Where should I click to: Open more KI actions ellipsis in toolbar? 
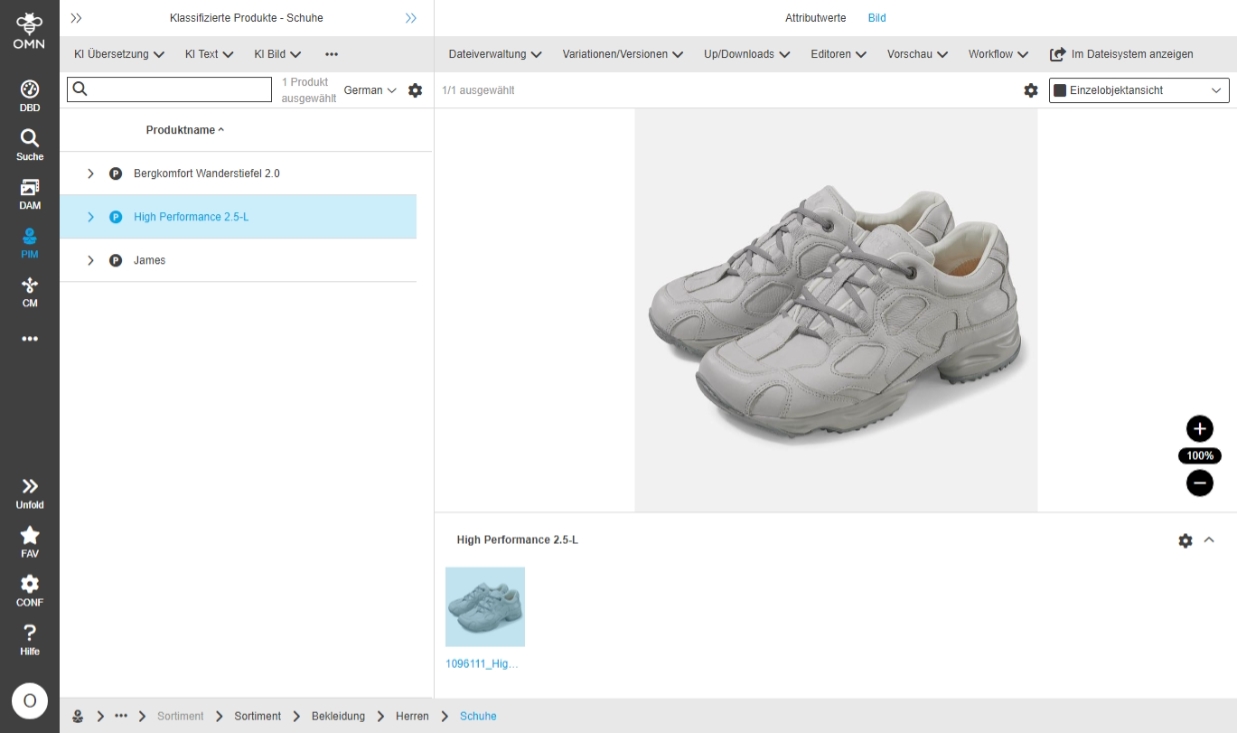331,54
